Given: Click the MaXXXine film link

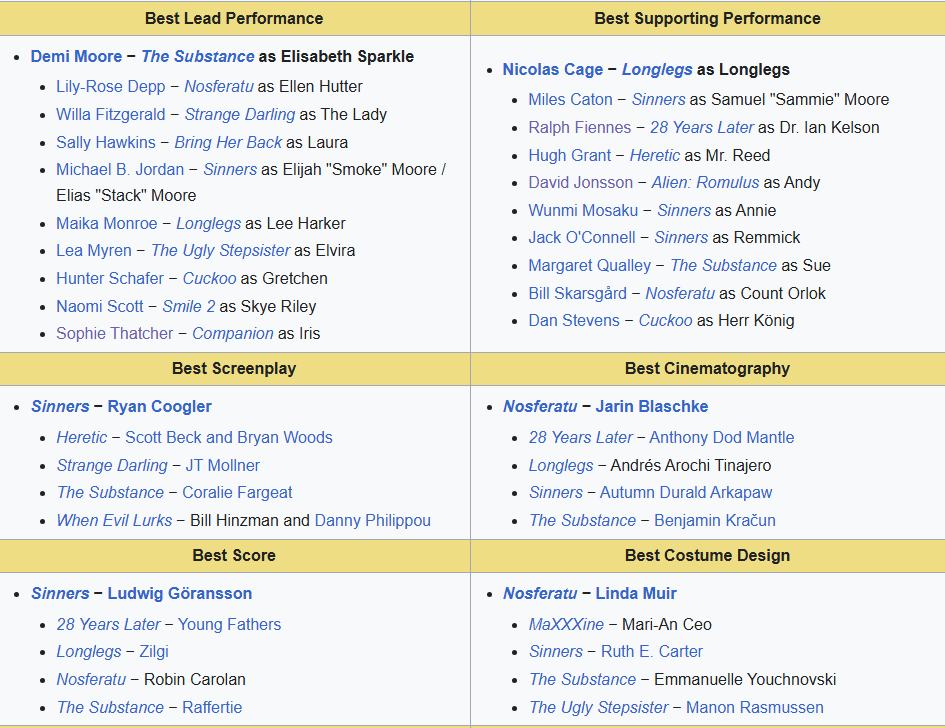Looking at the screenshot, I should point(567,625).
